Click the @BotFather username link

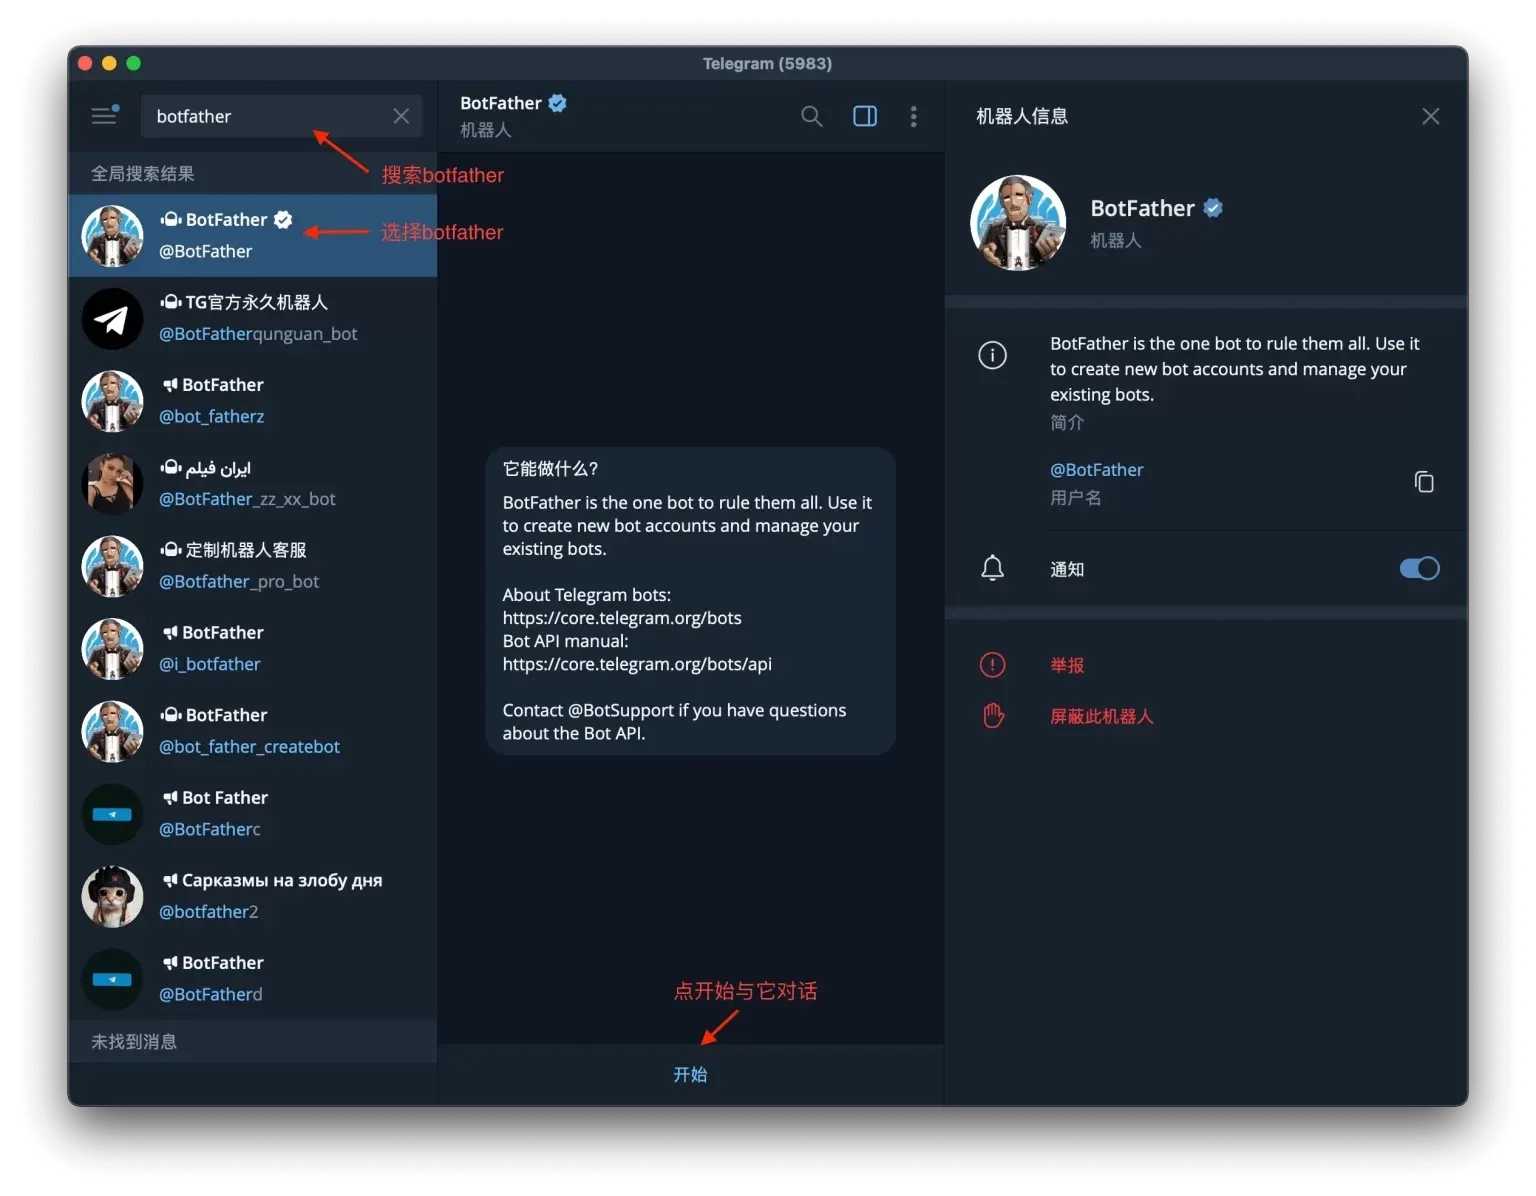[x=1096, y=469]
